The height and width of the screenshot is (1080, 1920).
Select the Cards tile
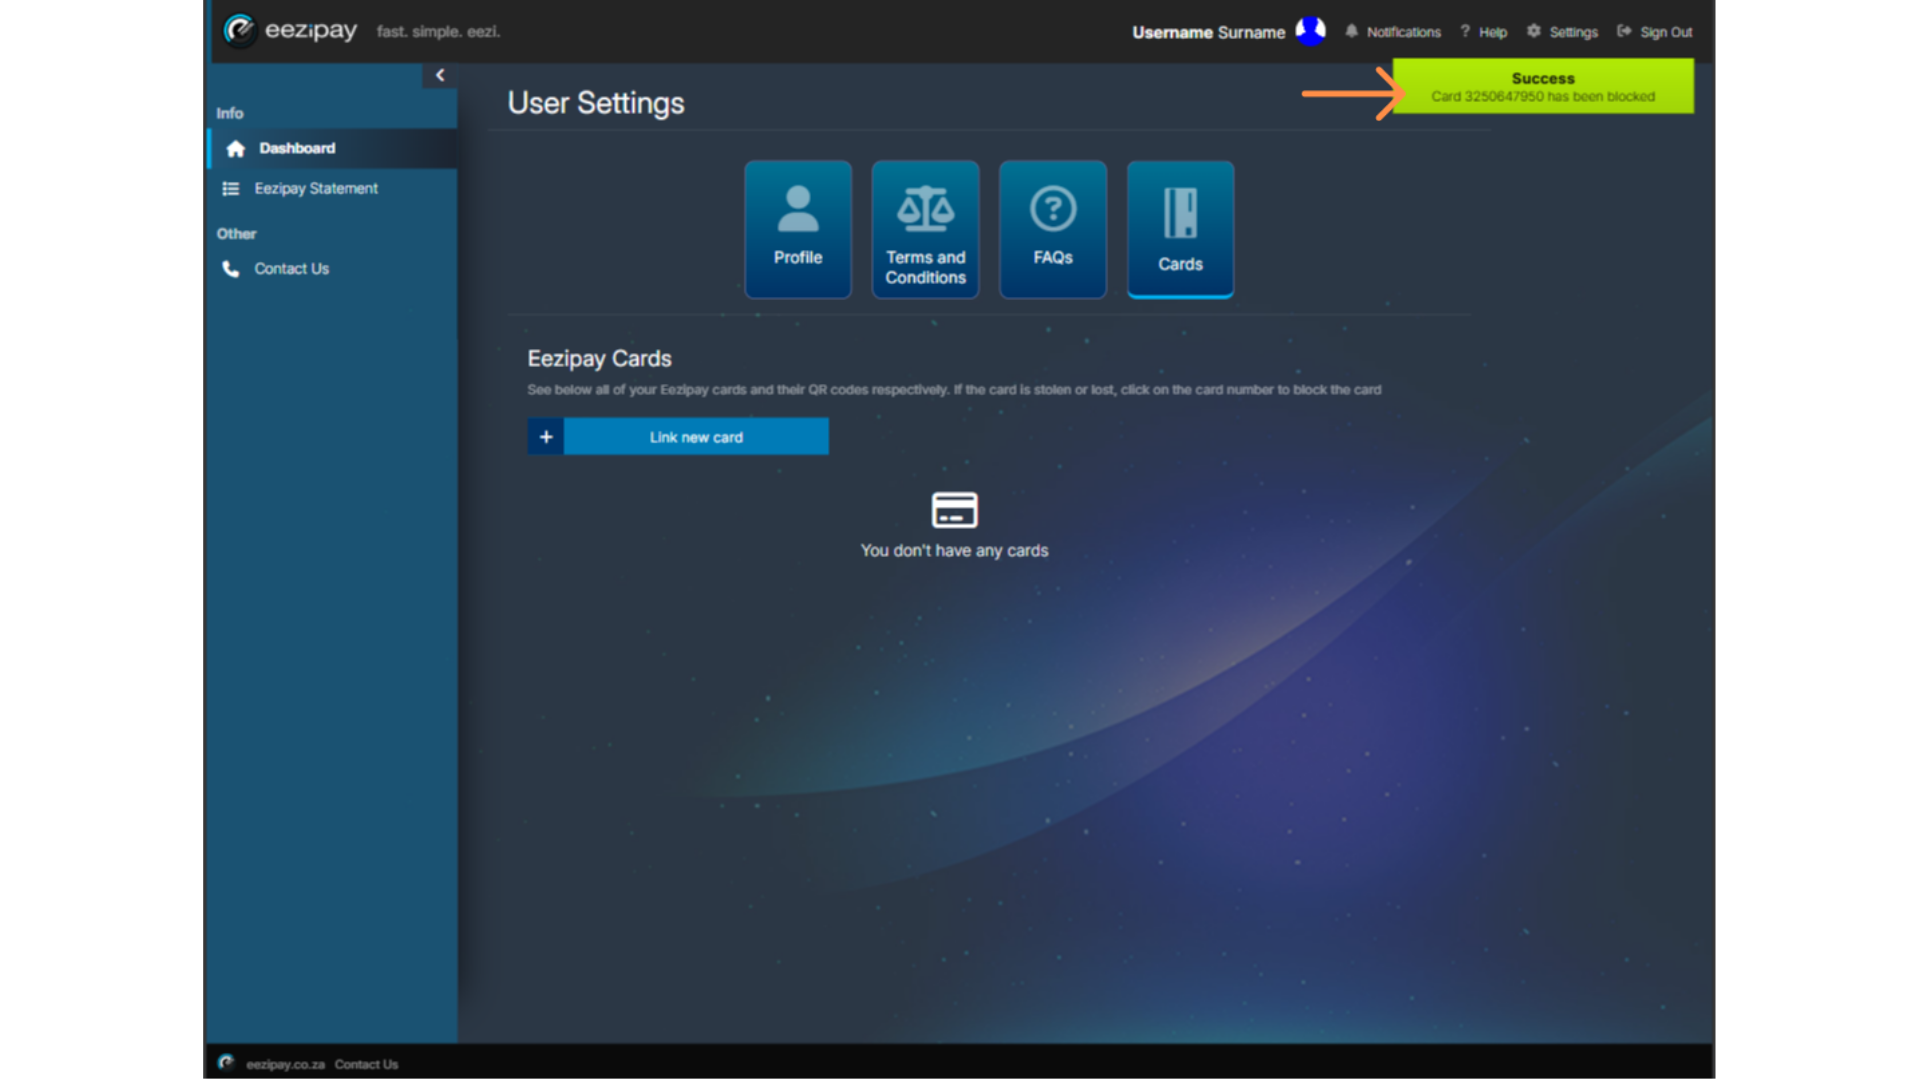pos(1180,229)
